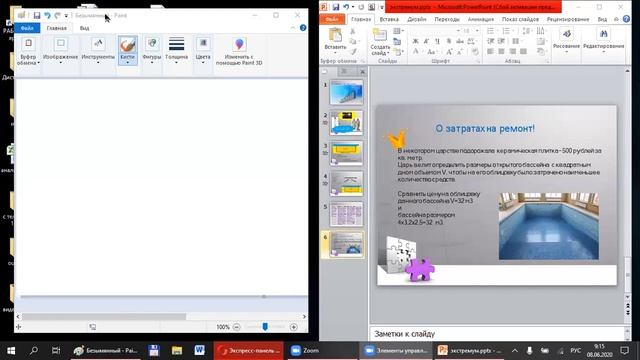Click the Создать слайд new slide icon

point(380,36)
